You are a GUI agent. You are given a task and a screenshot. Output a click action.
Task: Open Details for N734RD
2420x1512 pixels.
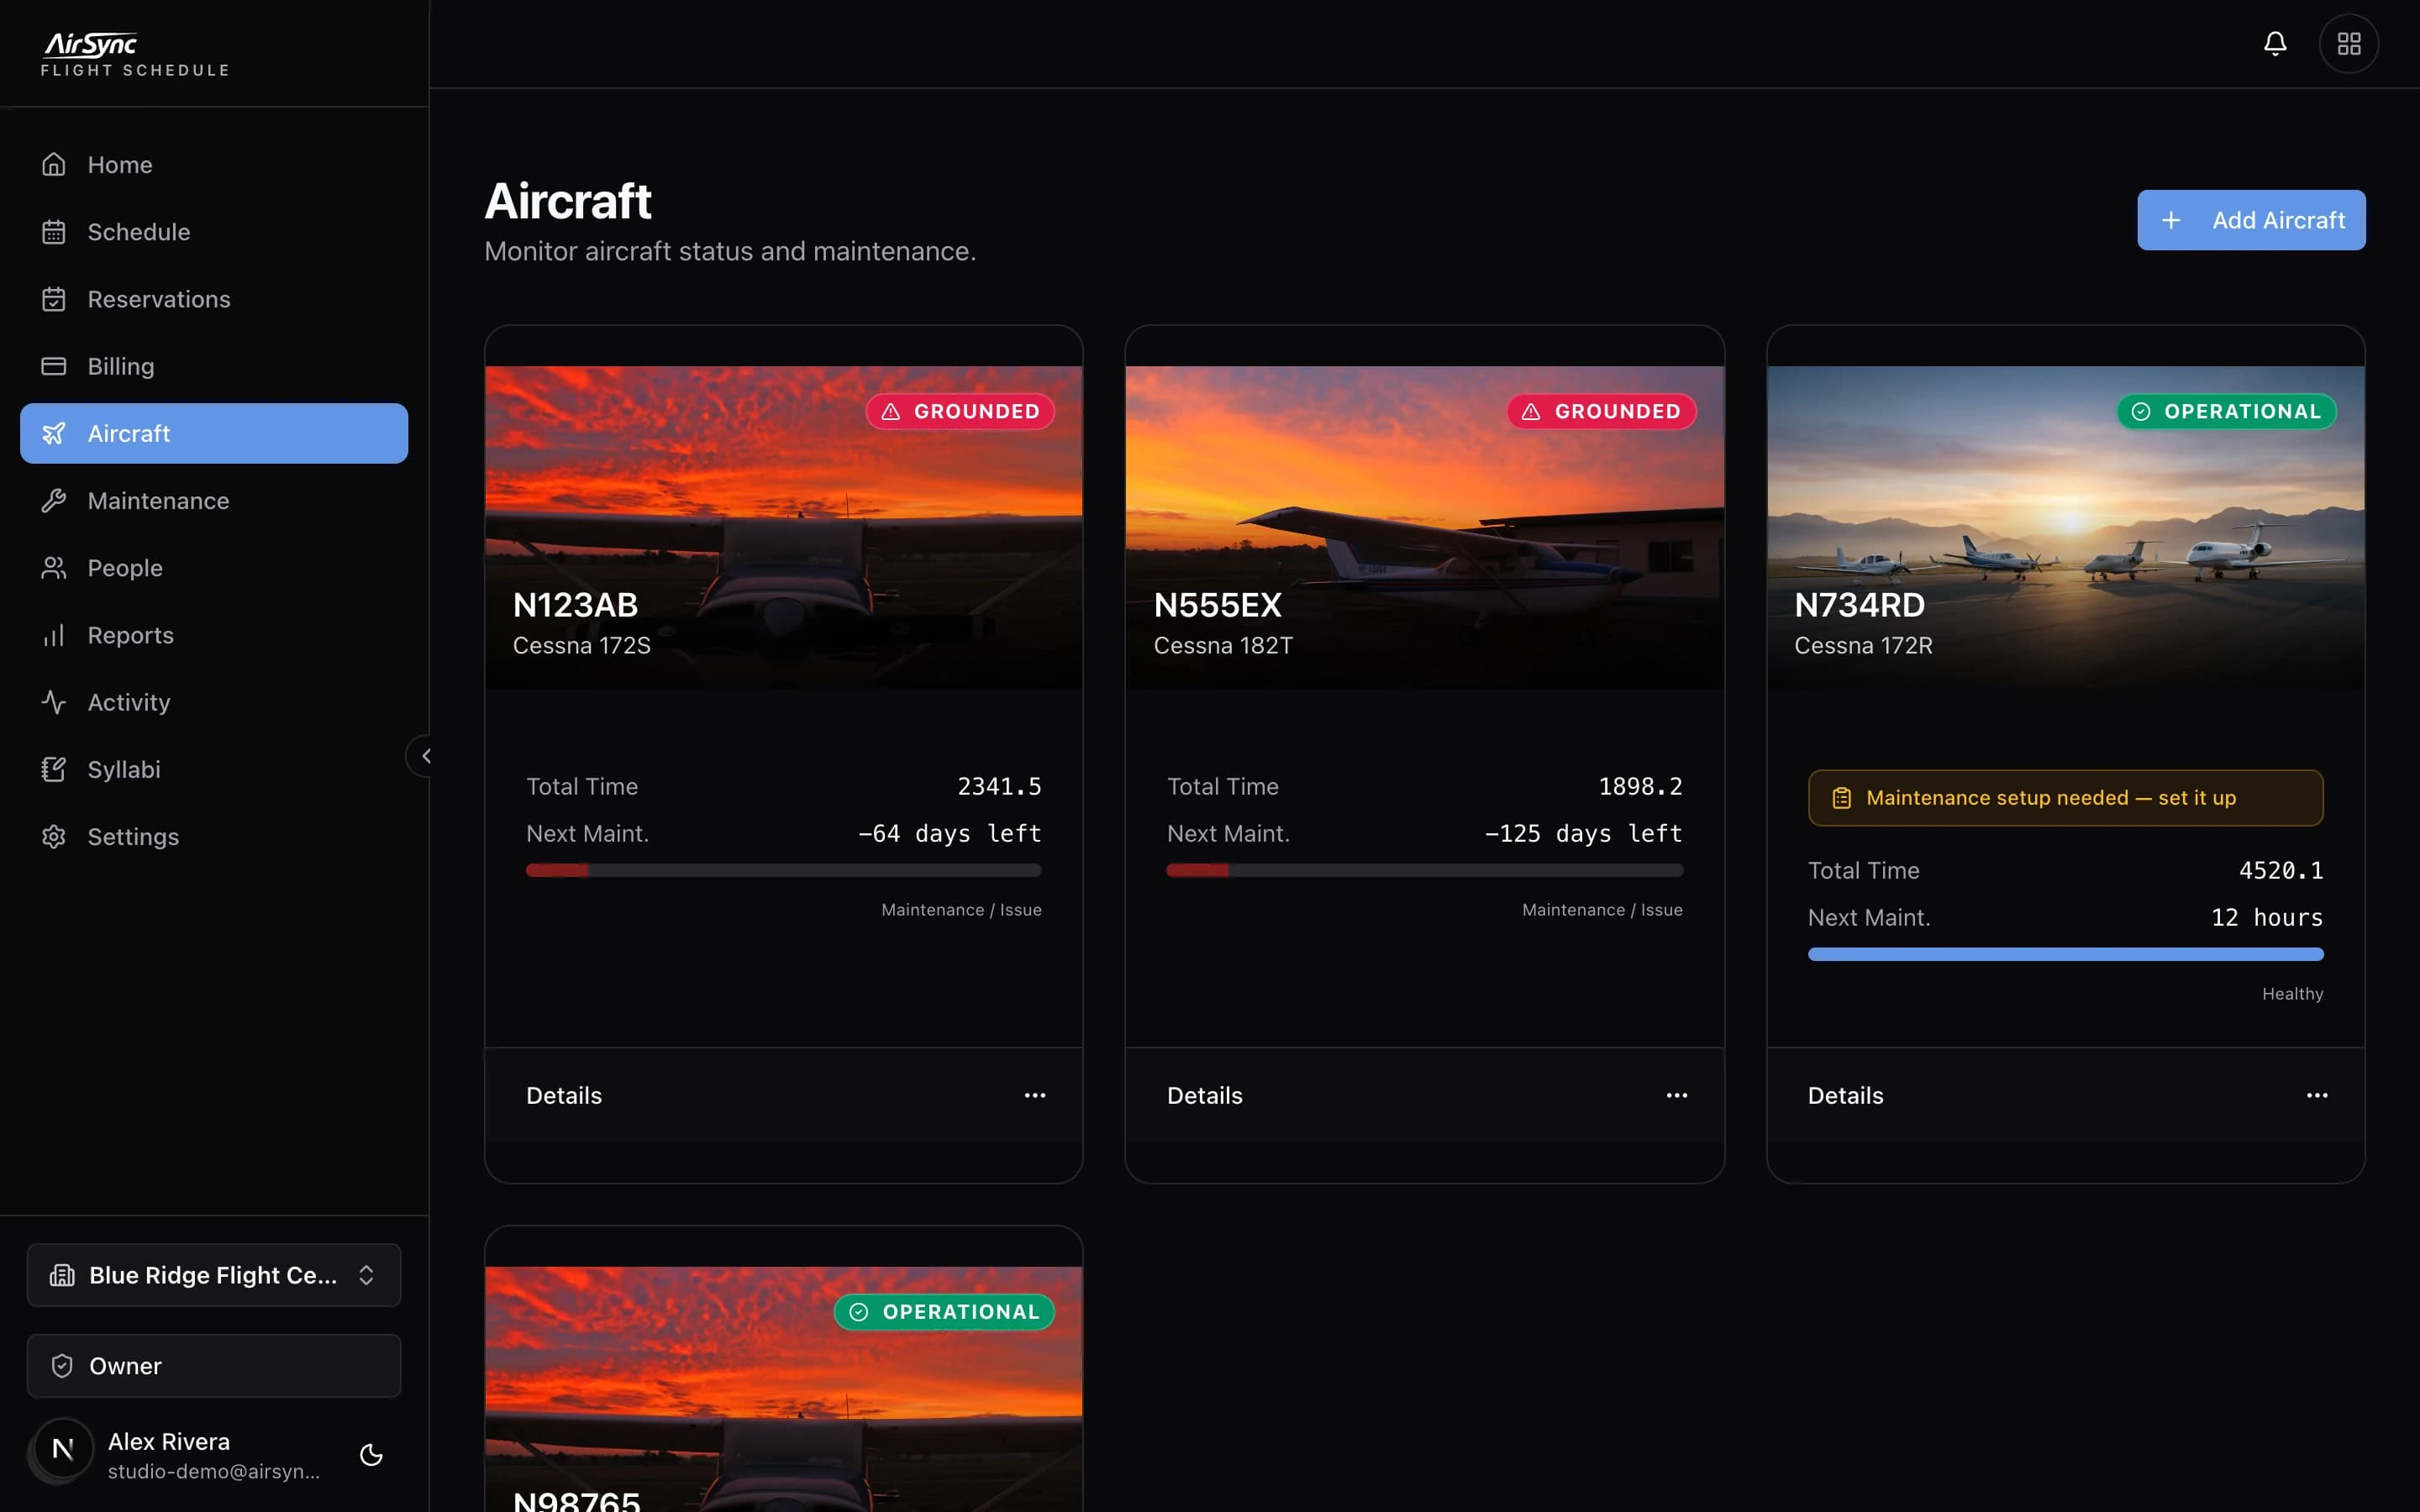tap(1845, 1095)
